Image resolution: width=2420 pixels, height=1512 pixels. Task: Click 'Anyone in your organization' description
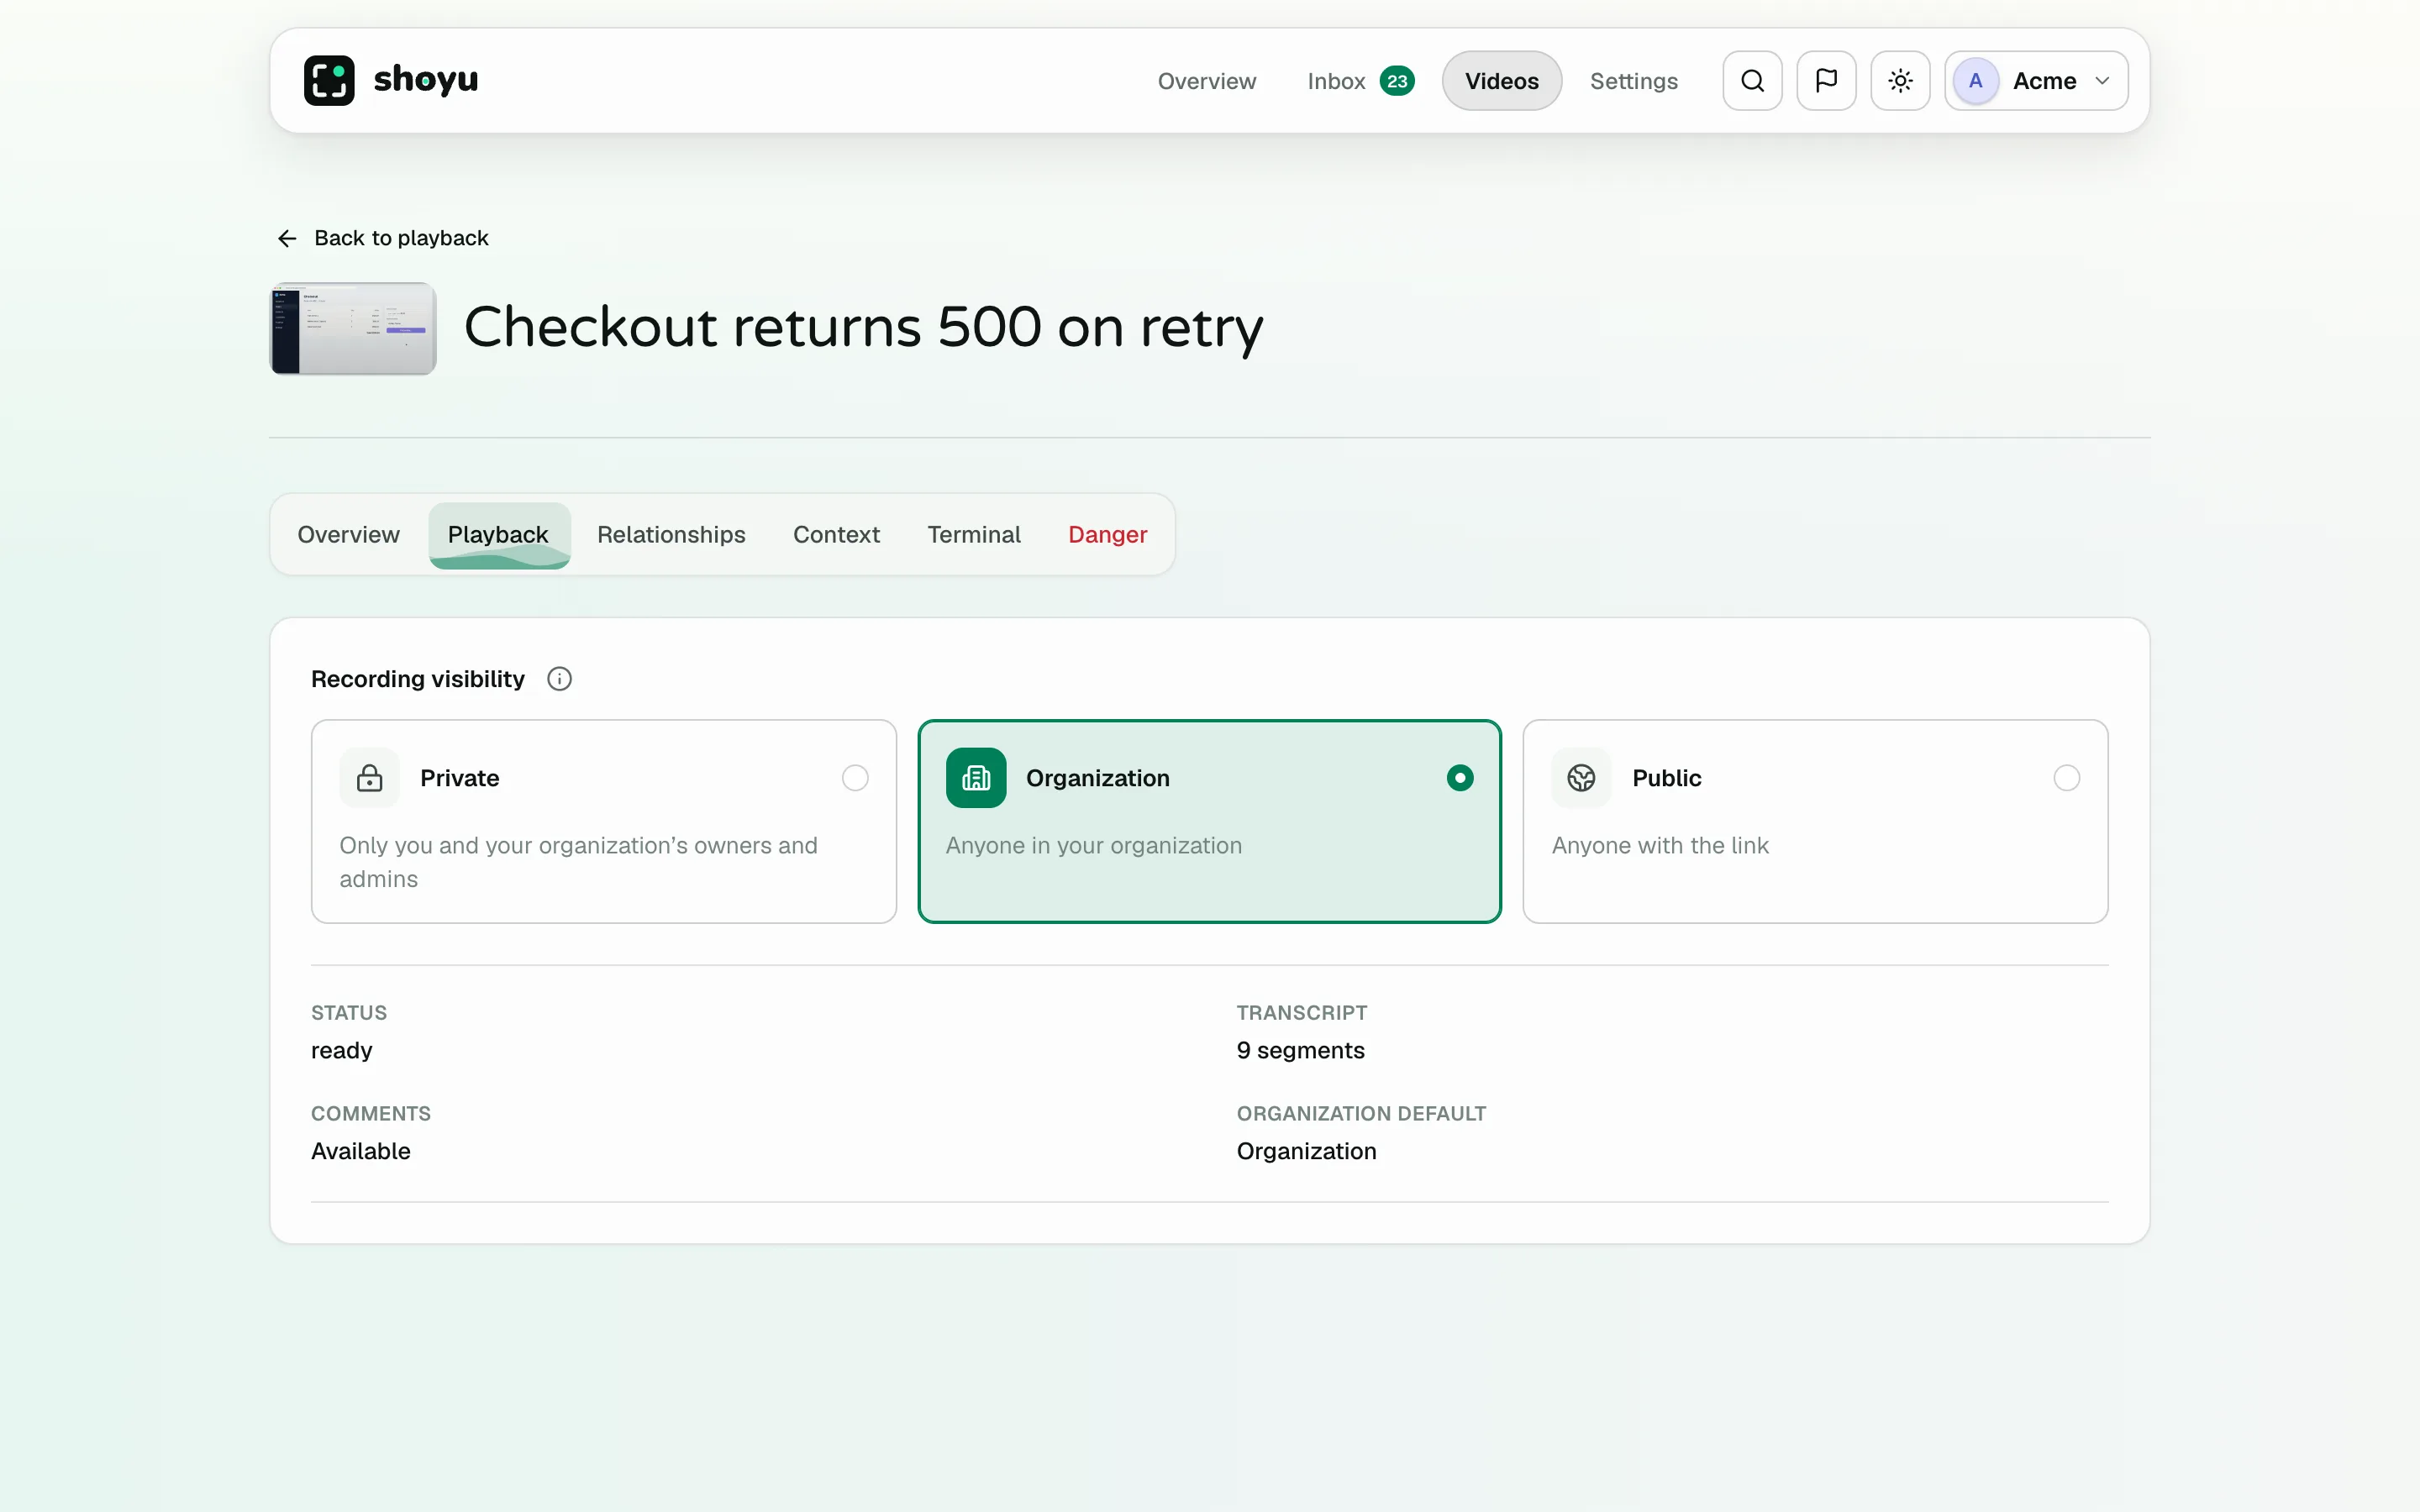pyautogui.click(x=1093, y=846)
